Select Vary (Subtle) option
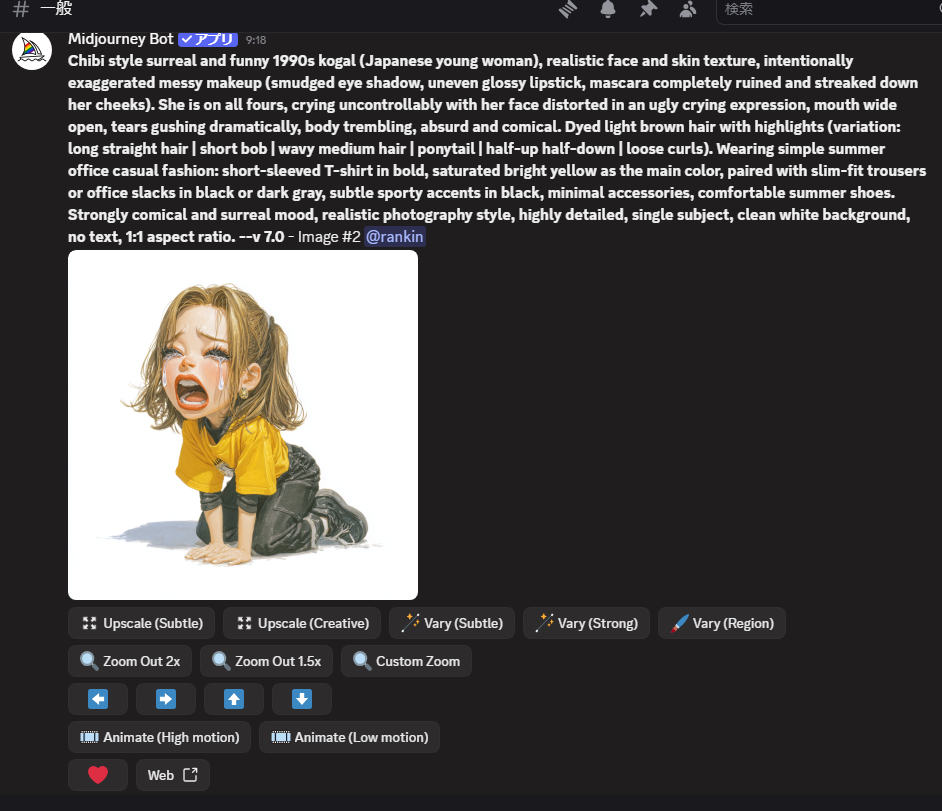Screen dimensions: 942x811 click(452, 623)
